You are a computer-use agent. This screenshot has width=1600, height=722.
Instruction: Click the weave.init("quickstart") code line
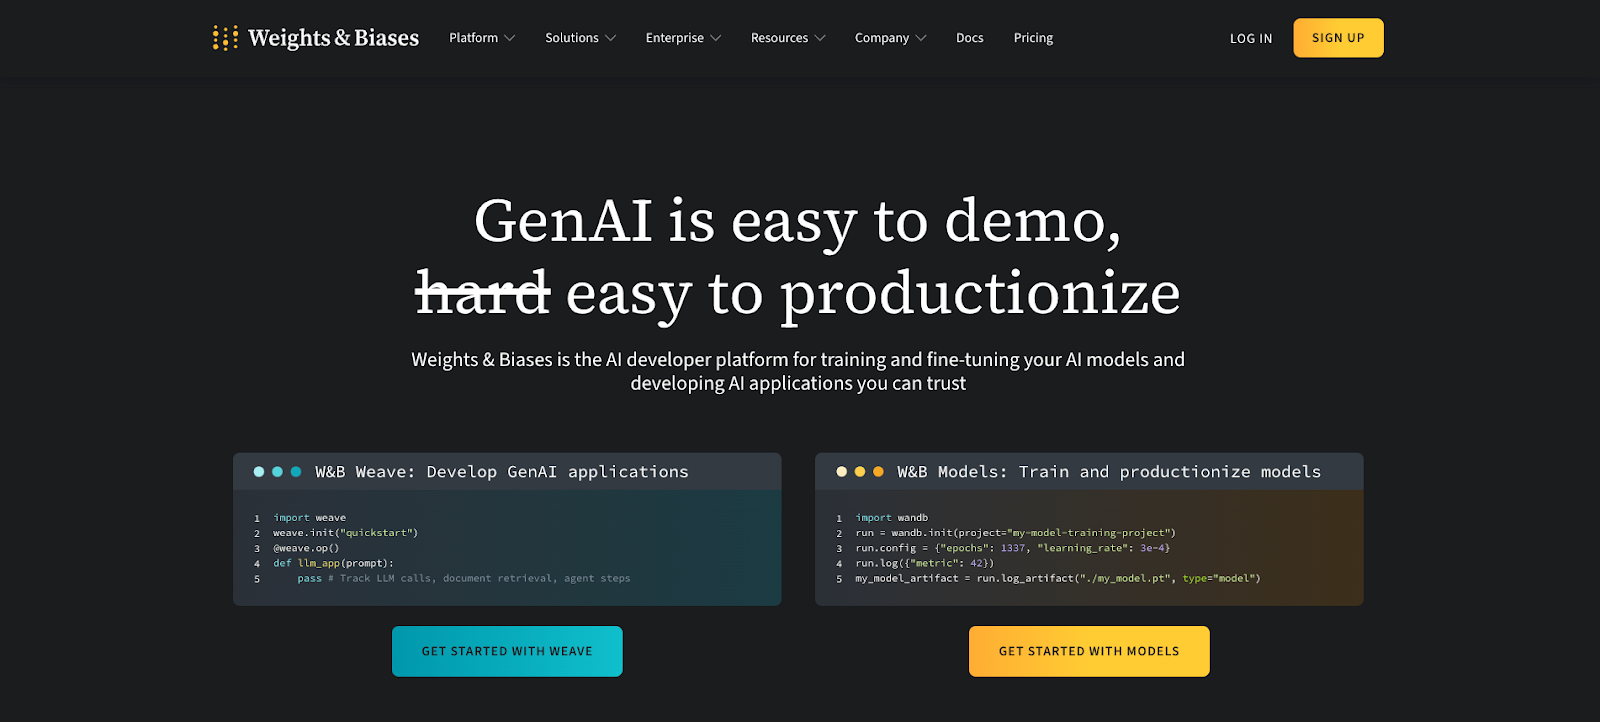[x=346, y=533]
